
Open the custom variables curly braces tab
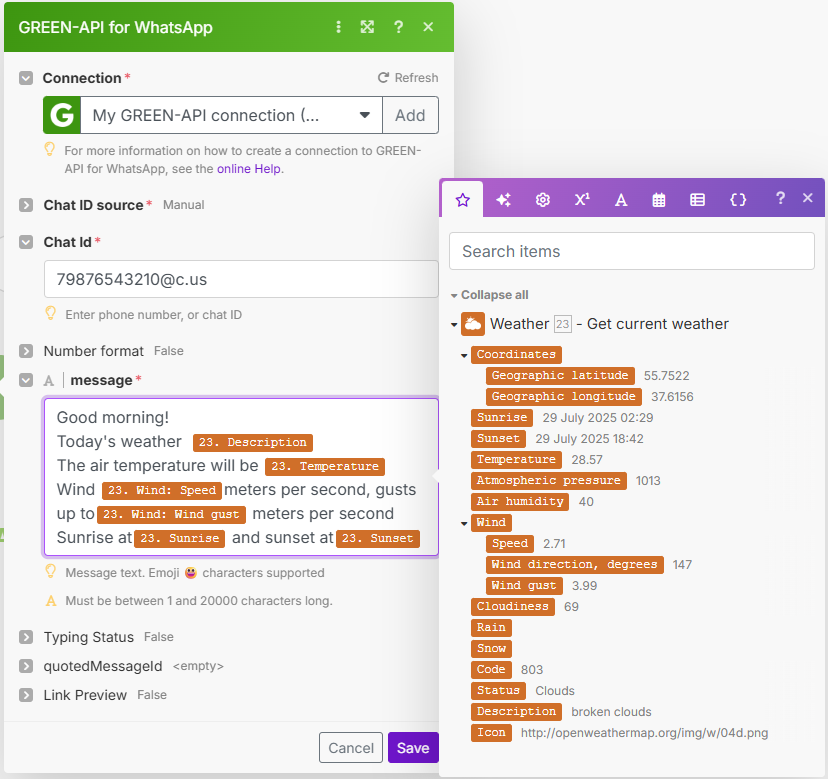(x=738, y=199)
